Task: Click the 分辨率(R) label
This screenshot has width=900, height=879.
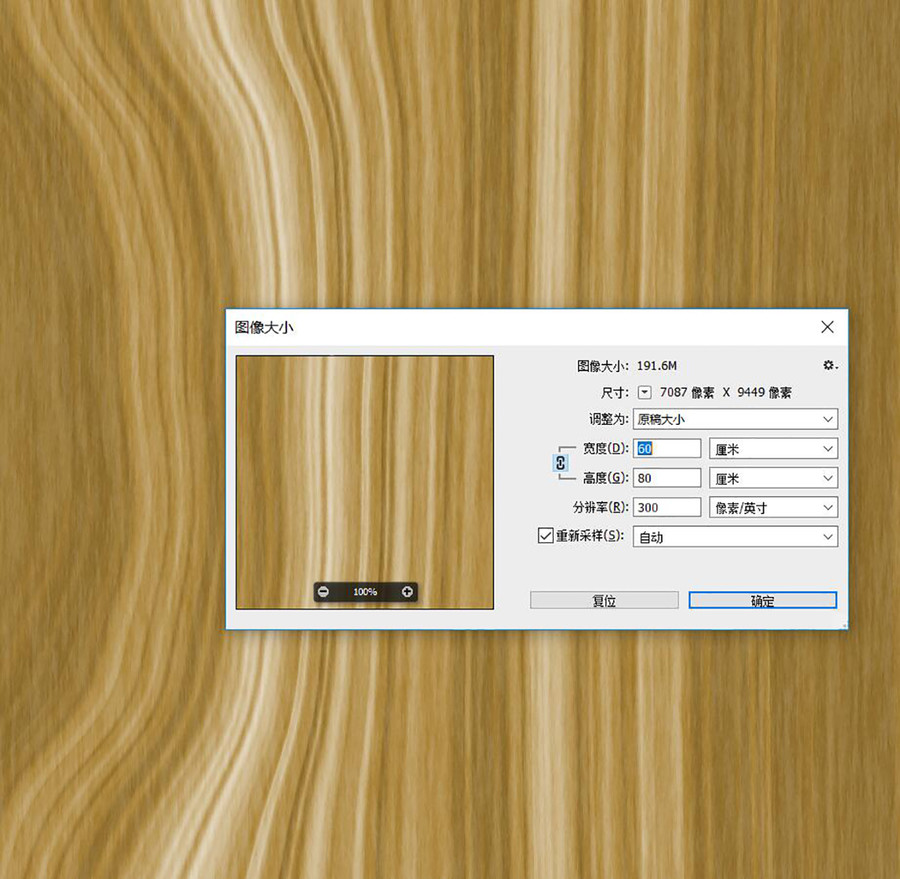Action: click(600, 508)
